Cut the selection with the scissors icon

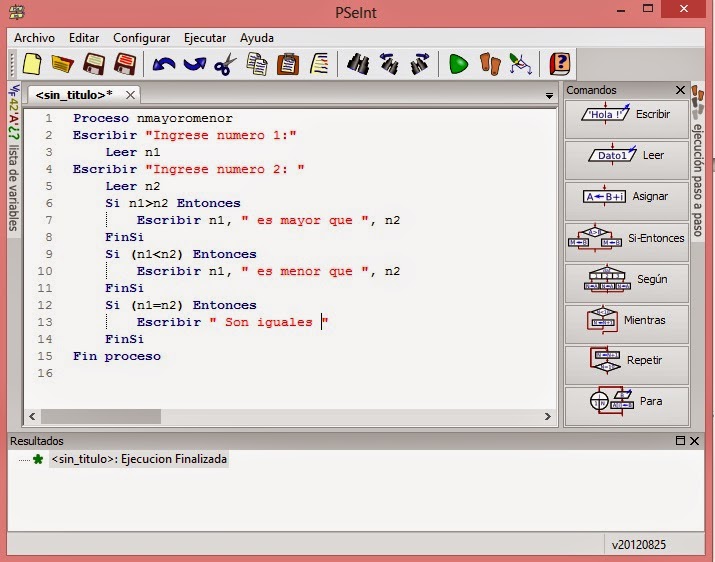tap(225, 64)
